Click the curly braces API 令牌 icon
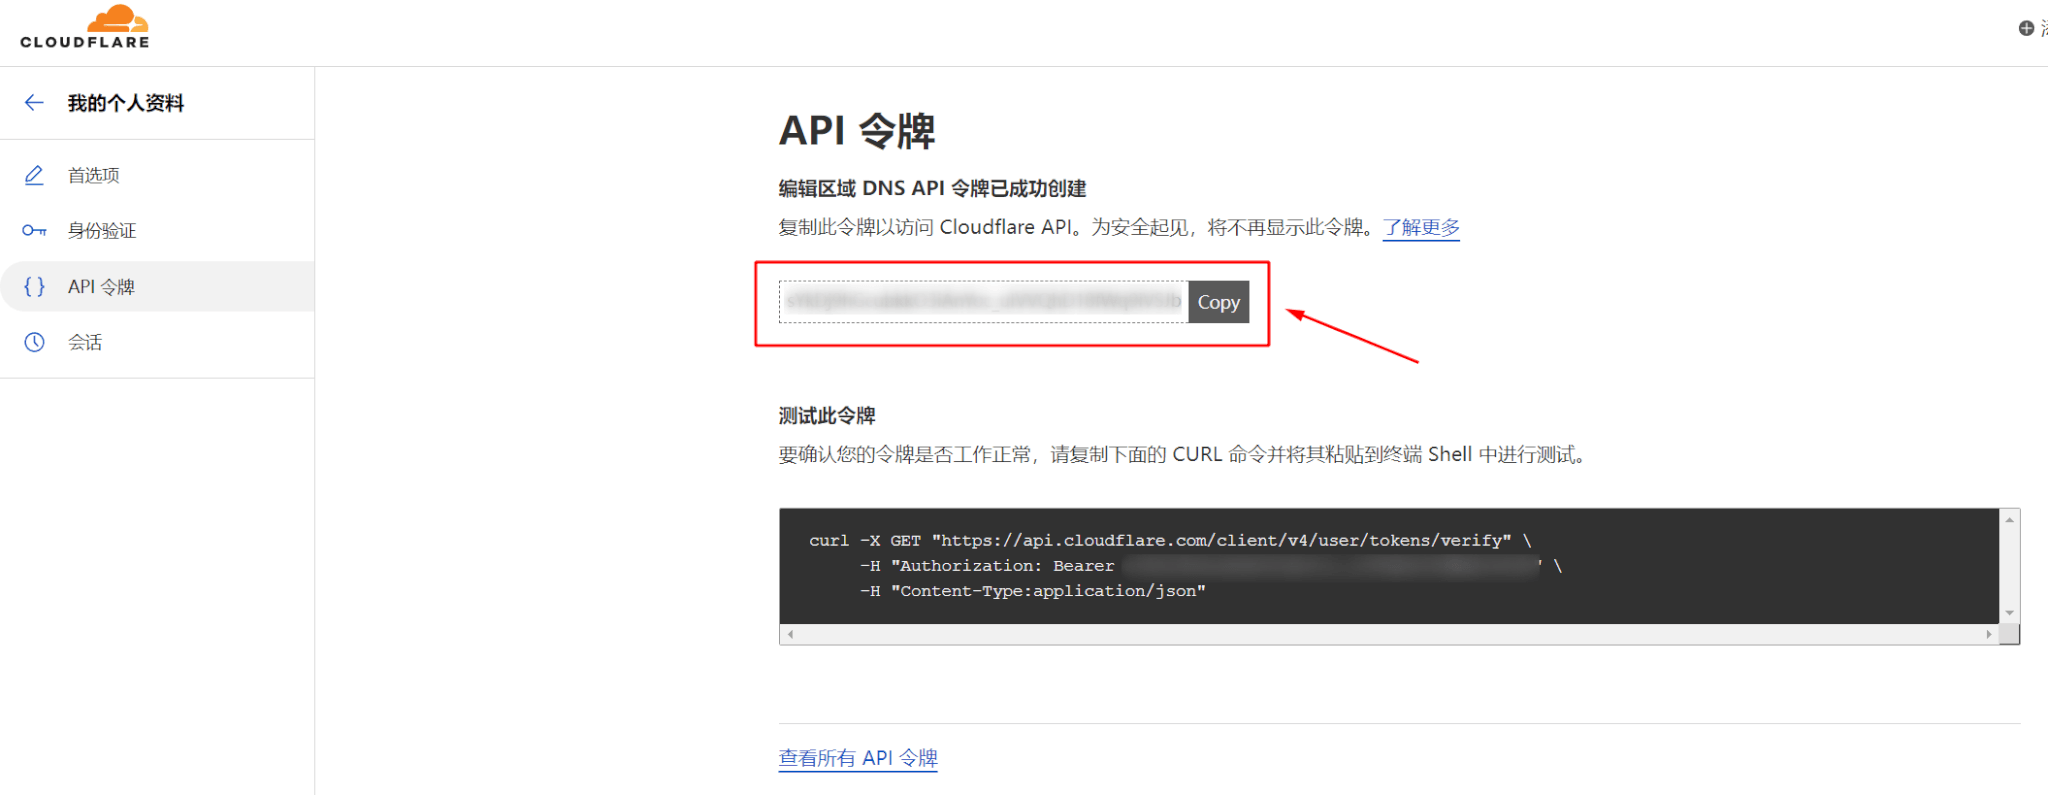This screenshot has width=2048, height=795. (34, 287)
